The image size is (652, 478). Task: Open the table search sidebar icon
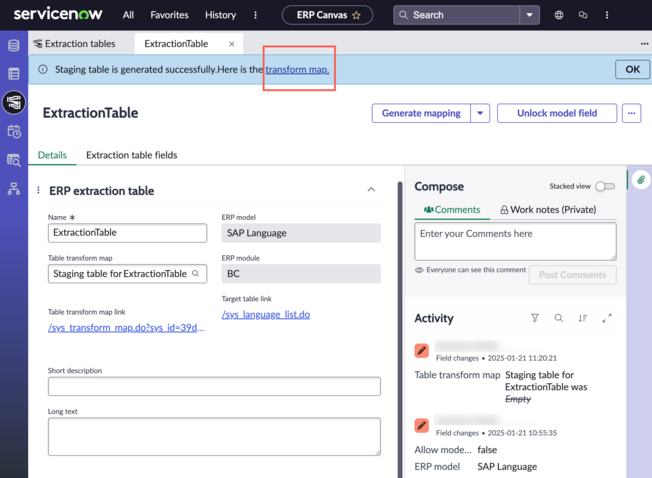coord(14,160)
